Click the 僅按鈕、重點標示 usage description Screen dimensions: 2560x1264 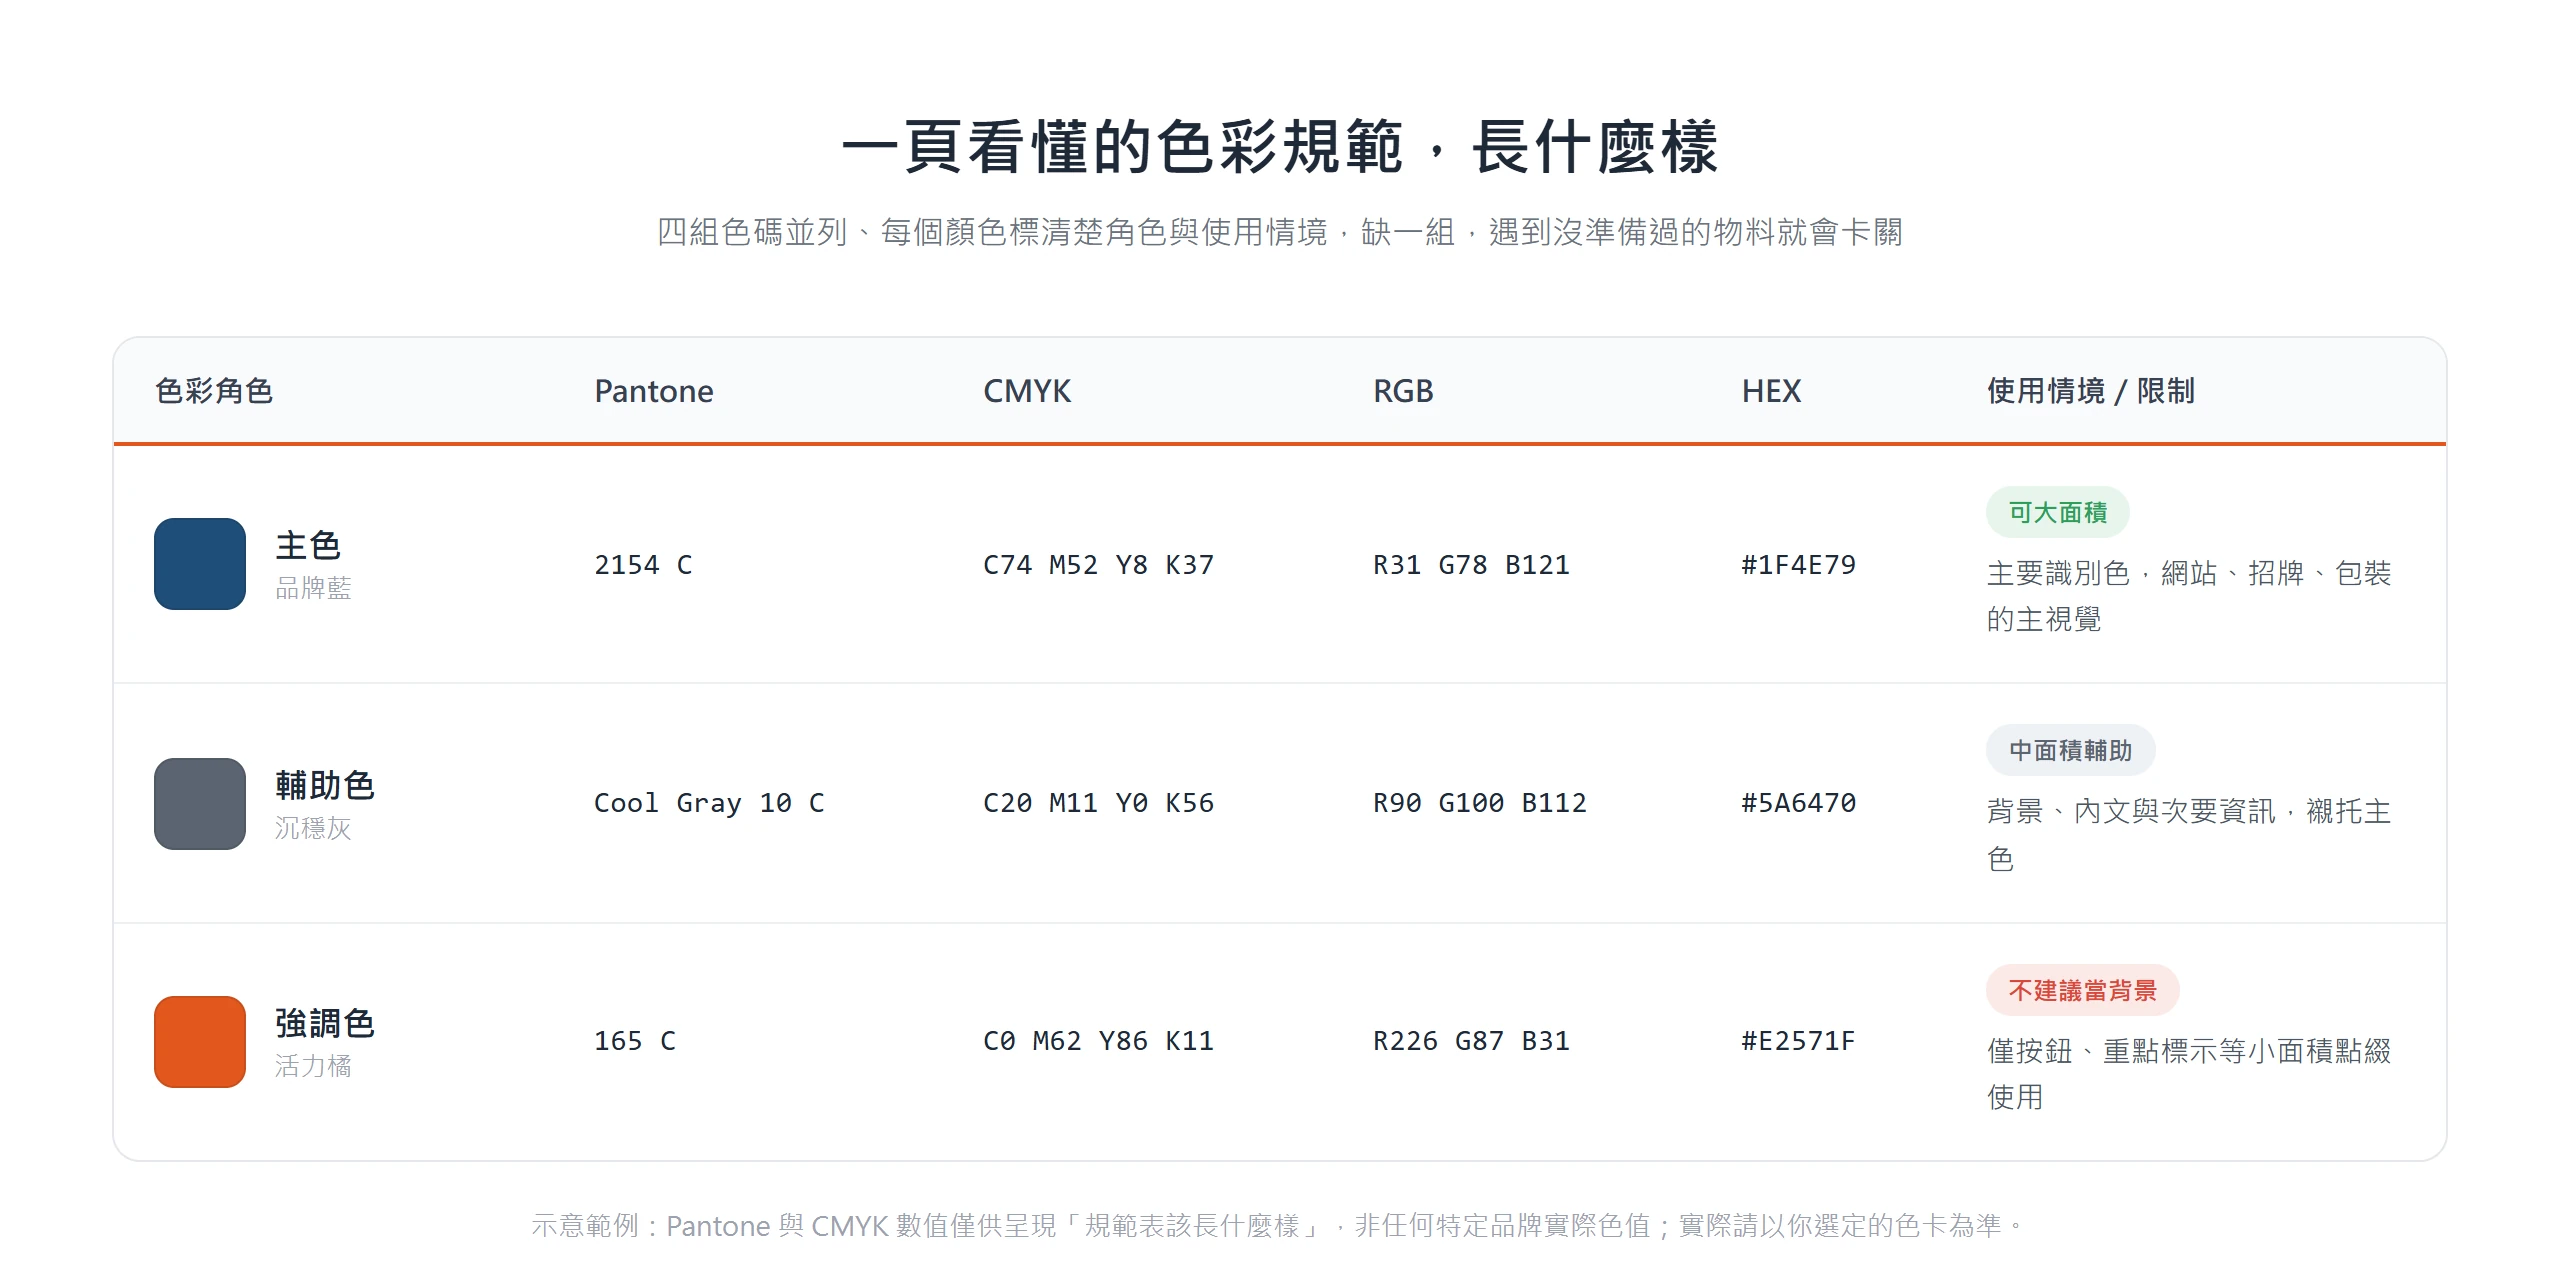pyautogui.click(x=2189, y=1074)
